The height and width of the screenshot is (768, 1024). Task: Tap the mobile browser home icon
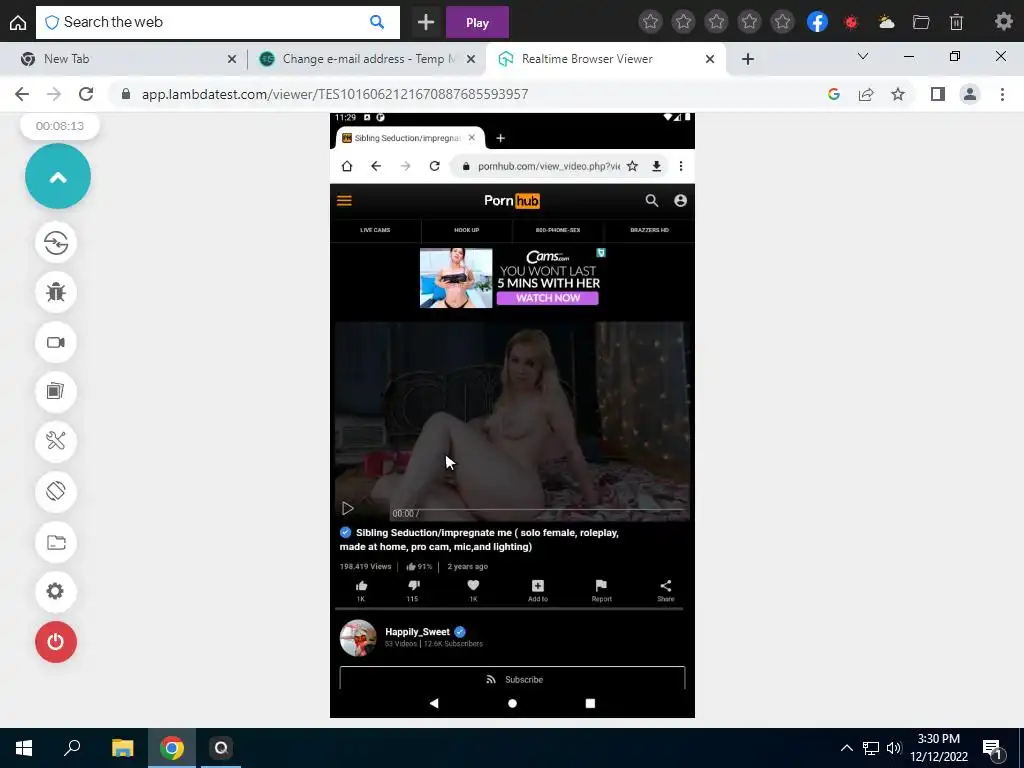[347, 166]
